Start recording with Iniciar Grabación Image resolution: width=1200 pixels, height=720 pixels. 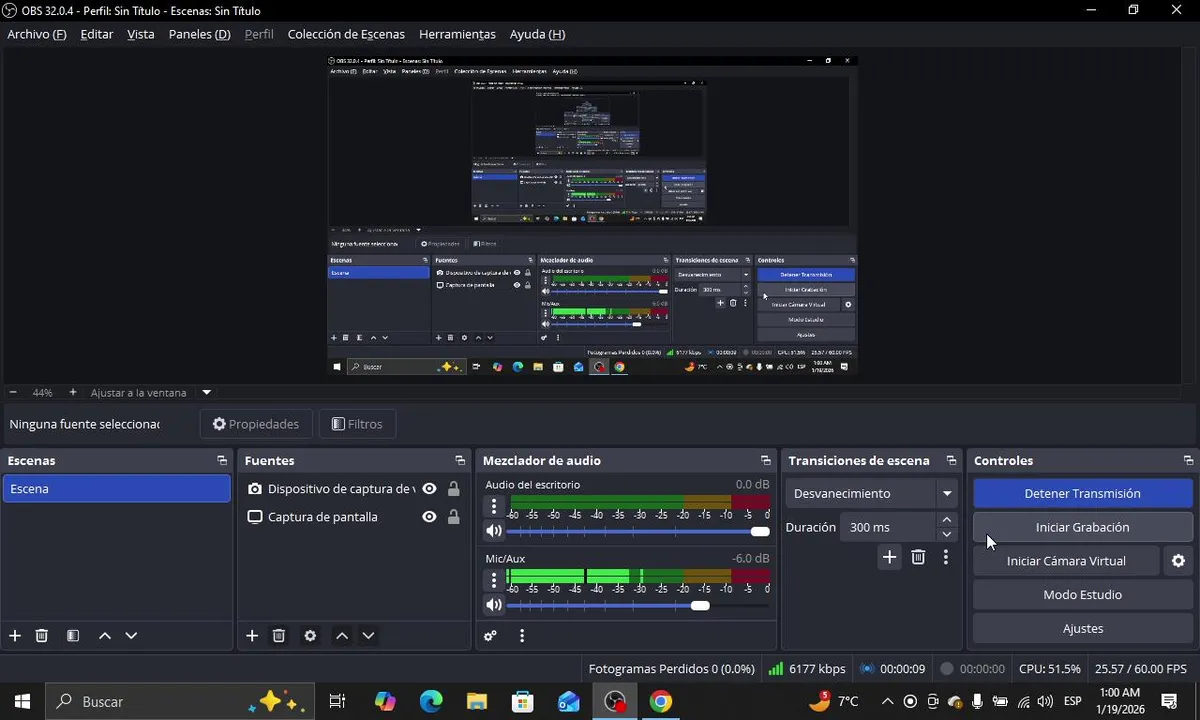pos(1082,527)
